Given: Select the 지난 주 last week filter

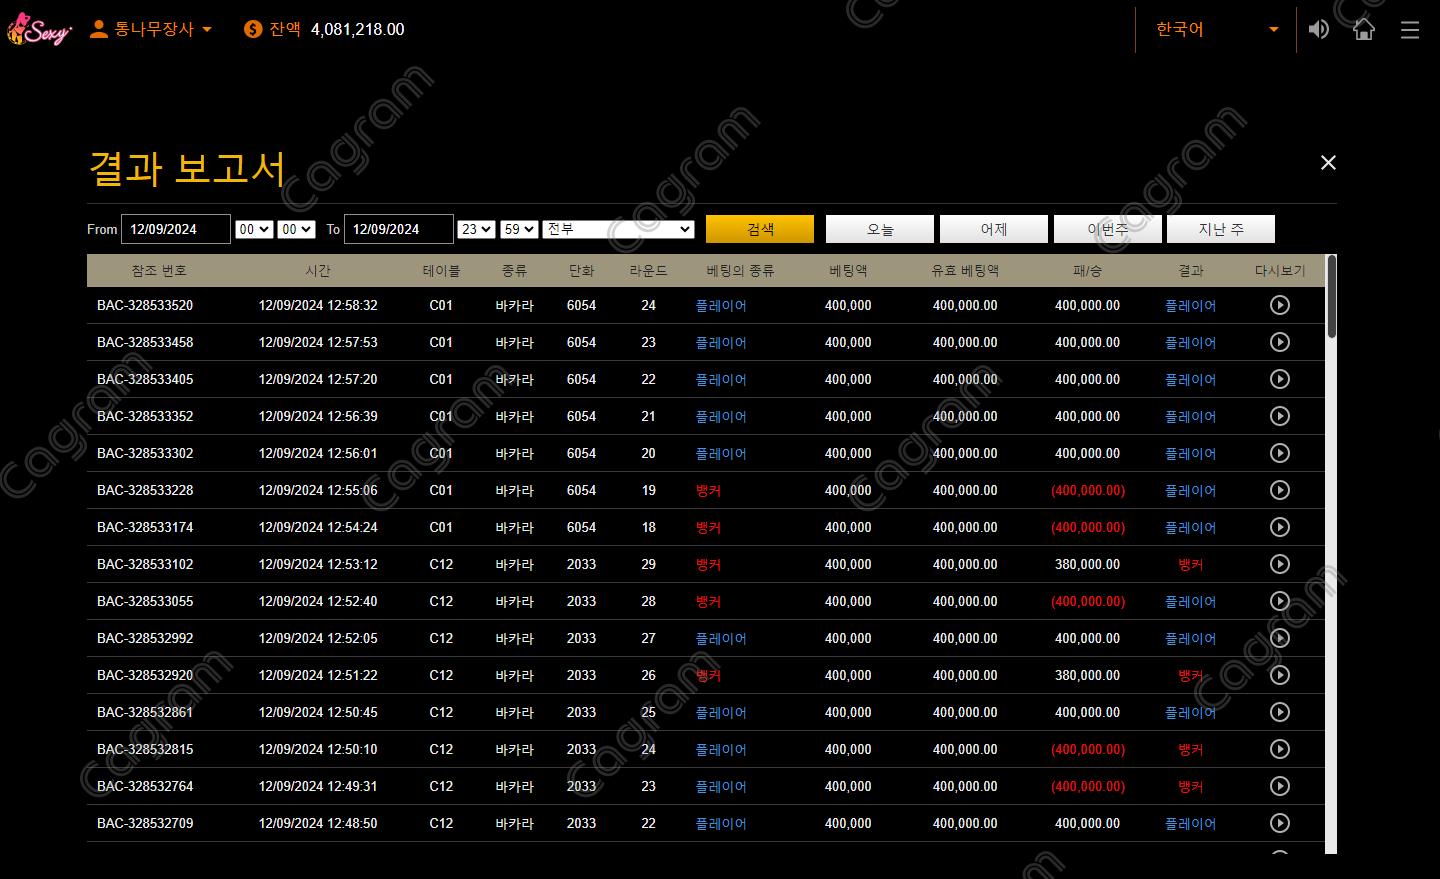Looking at the screenshot, I should coord(1221,229).
